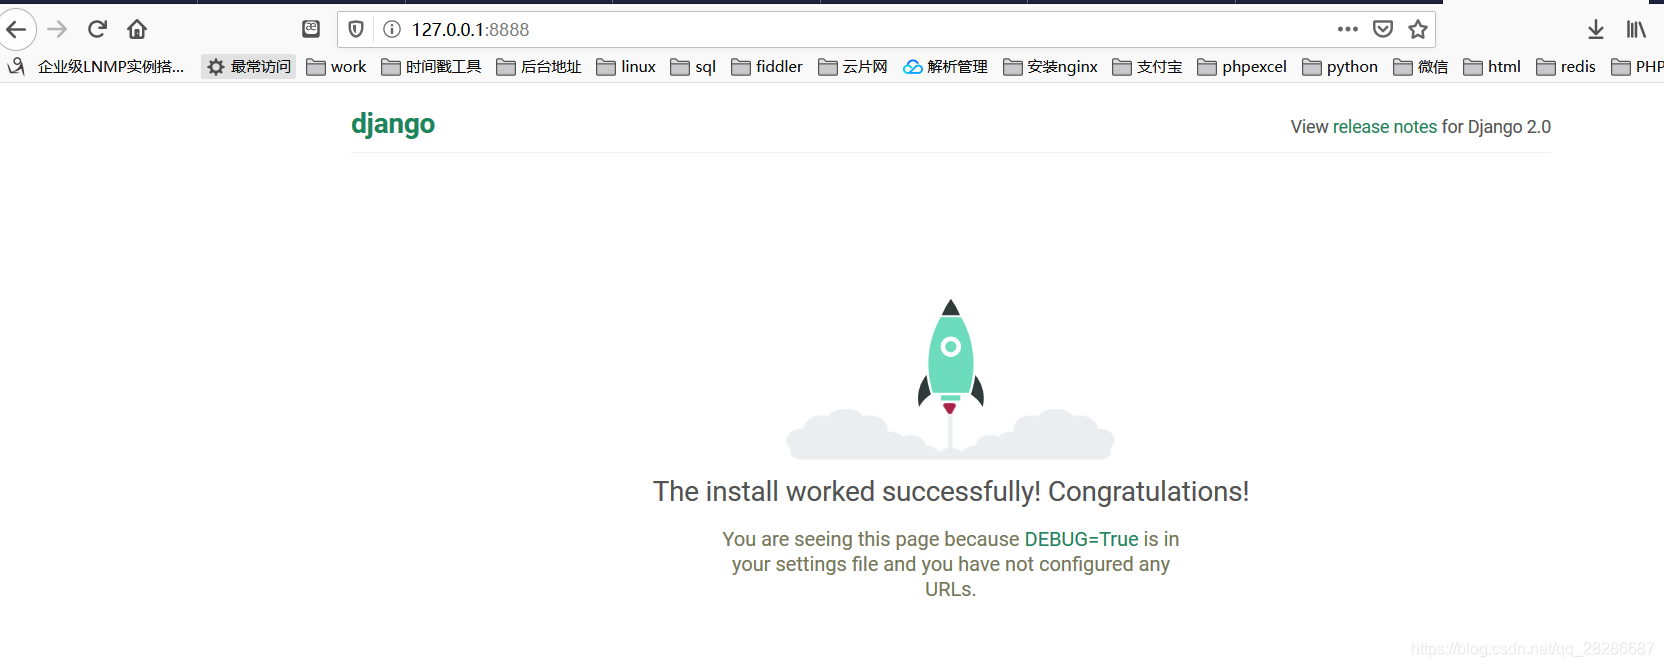Screen dimensions: 1664x667
Task: Show site information via the info icon
Action: click(x=392, y=29)
